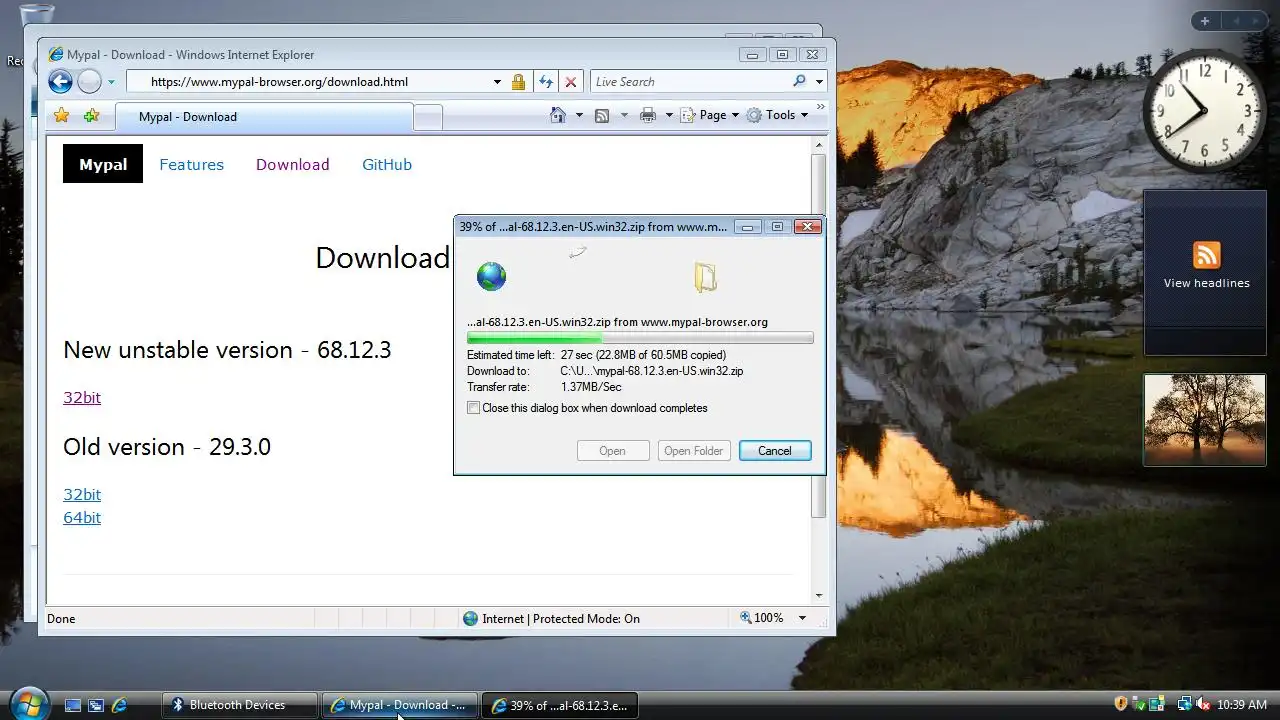Viewport: 1280px width, 720px height.
Task: Expand the address bar URL dropdown
Action: click(497, 82)
